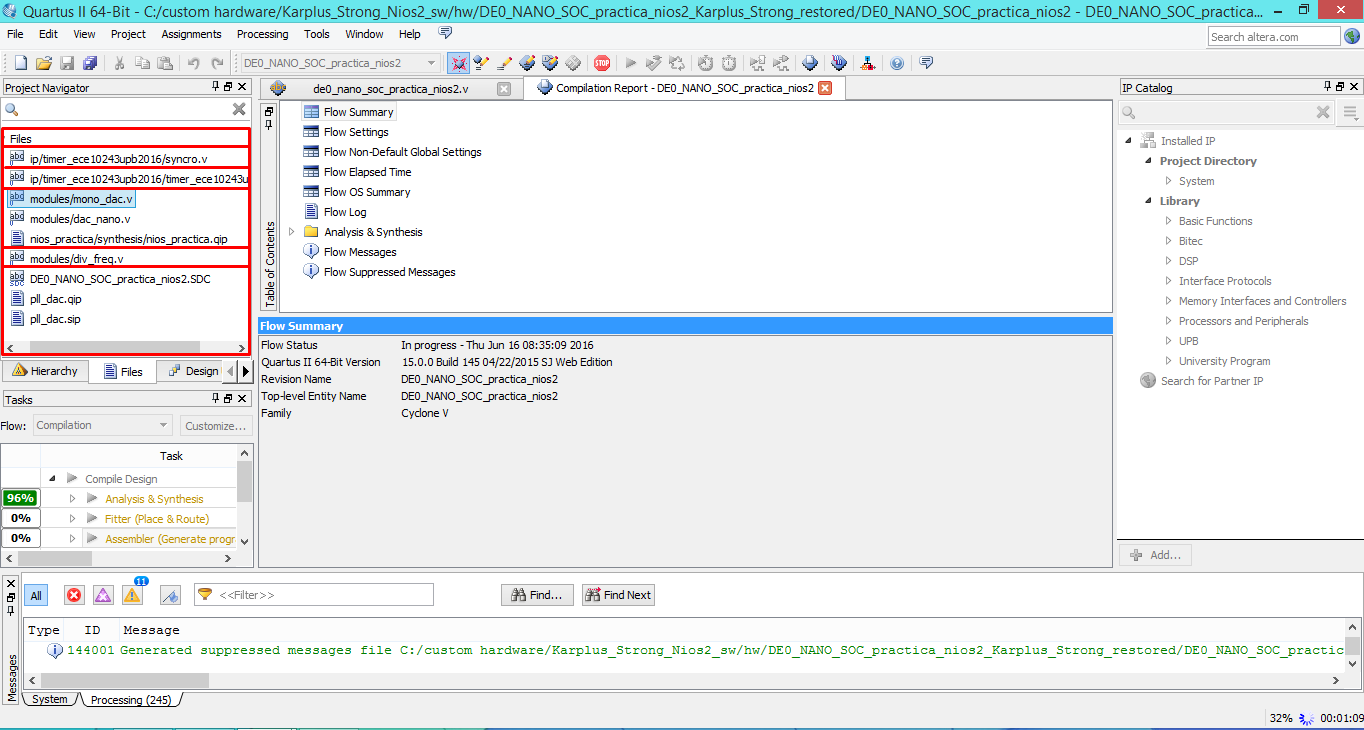This screenshot has height=730, width=1364.
Task: Click the Open file folder icon
Action: coord(44,63)
